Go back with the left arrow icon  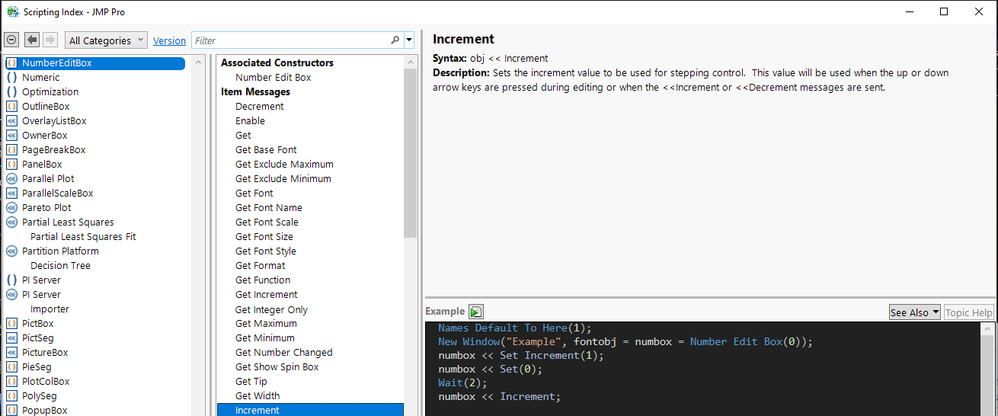click(32, 40)
